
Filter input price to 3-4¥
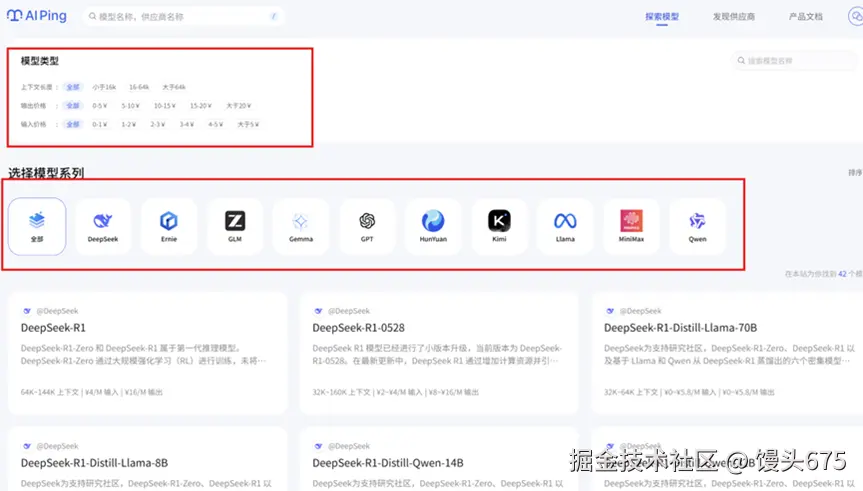[x=187, y=124]
